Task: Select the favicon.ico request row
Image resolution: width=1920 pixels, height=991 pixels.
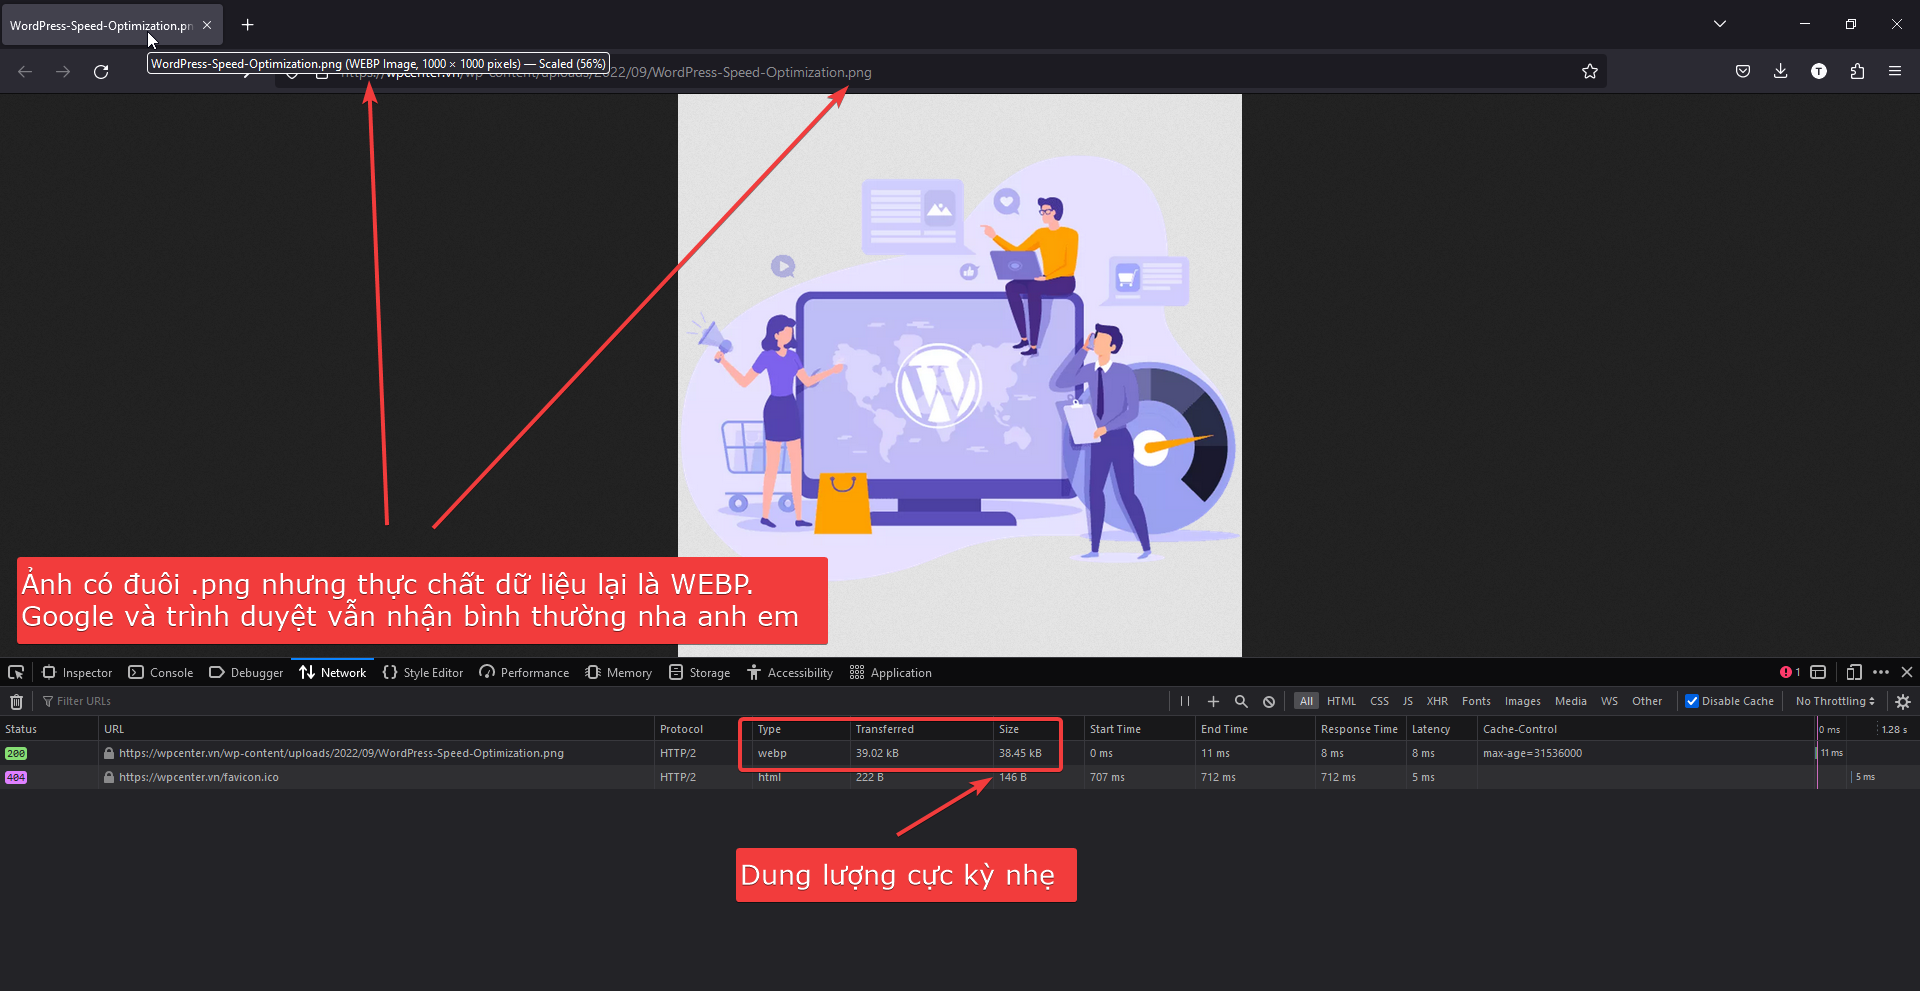Action: [960, 777]
